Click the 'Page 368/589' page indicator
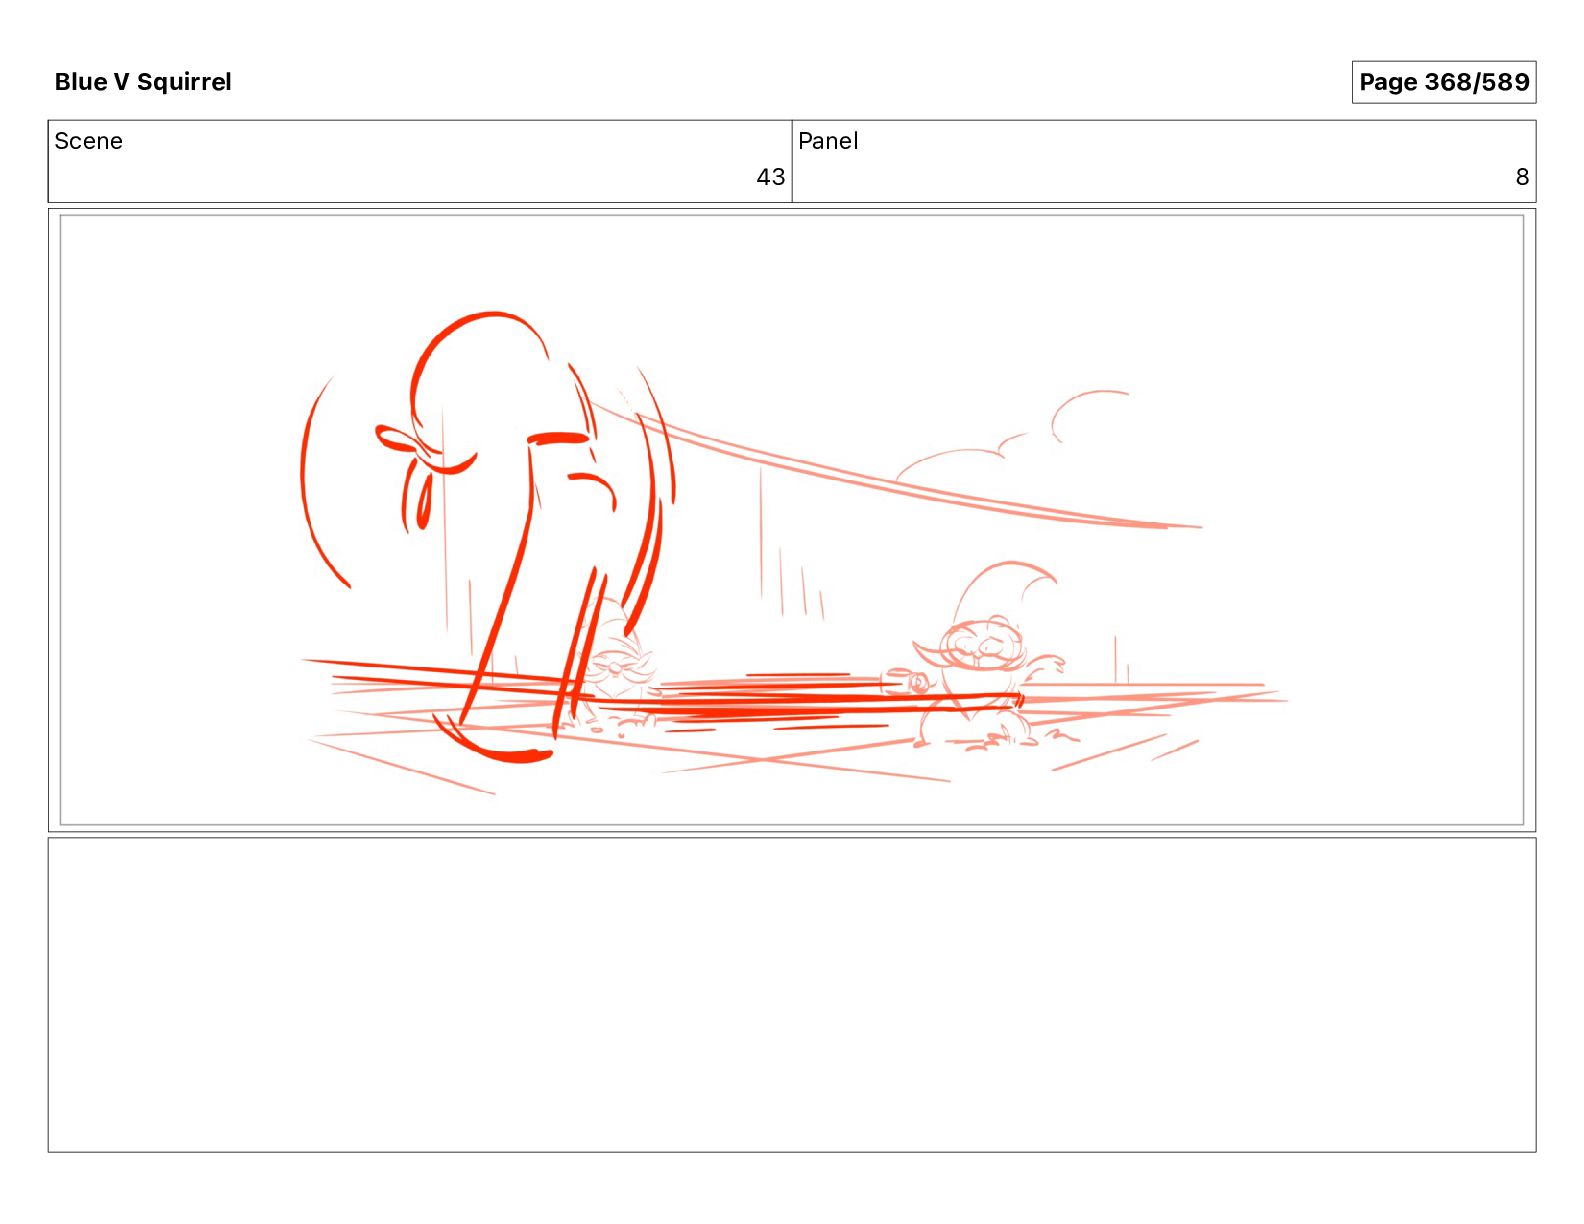The width and height of the screenshot is (1584, 1224). 1443,82
